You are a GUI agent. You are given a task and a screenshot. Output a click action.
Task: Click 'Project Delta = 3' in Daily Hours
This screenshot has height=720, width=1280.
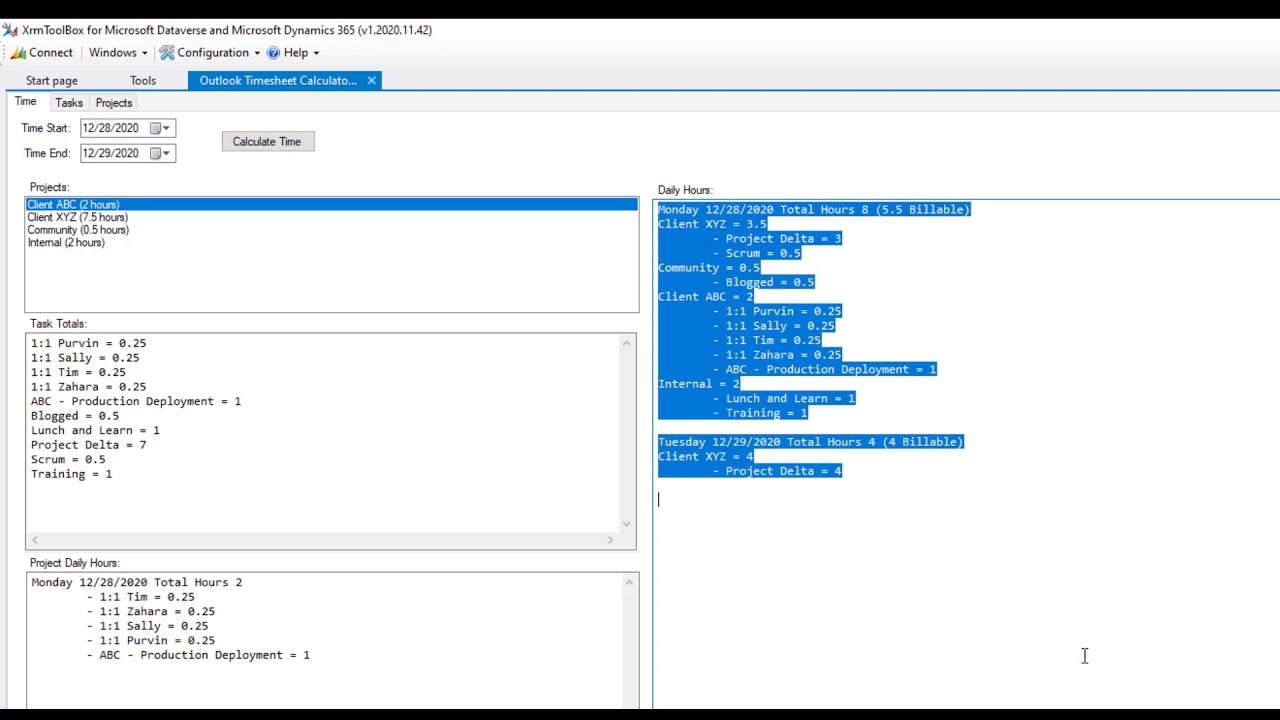[783, 239]
